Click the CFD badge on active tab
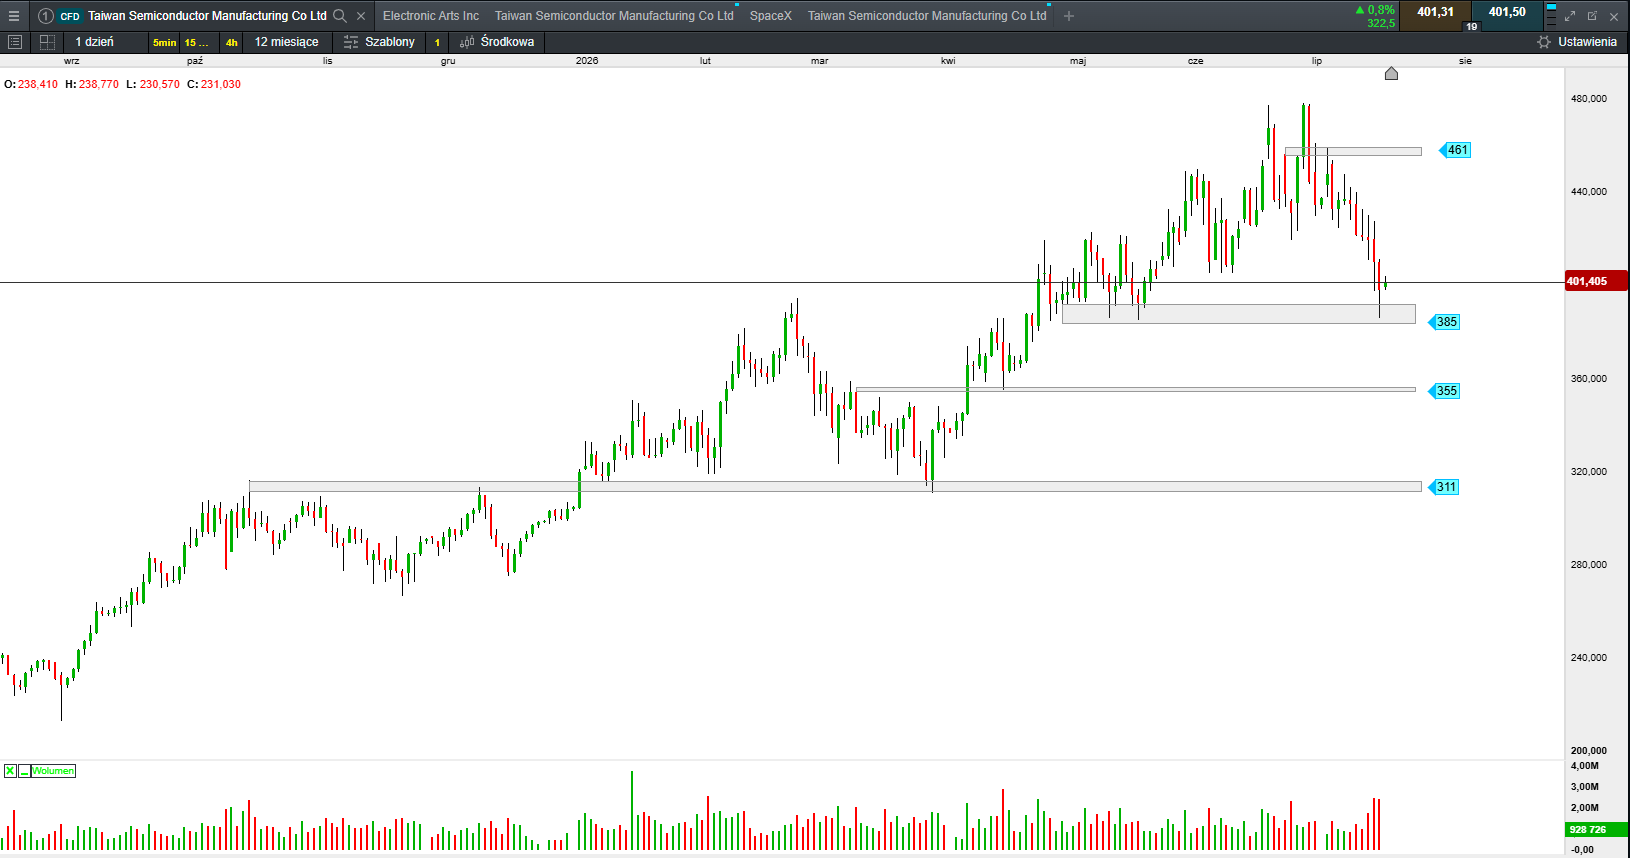 pyautogui.click(x=70, y=16)
